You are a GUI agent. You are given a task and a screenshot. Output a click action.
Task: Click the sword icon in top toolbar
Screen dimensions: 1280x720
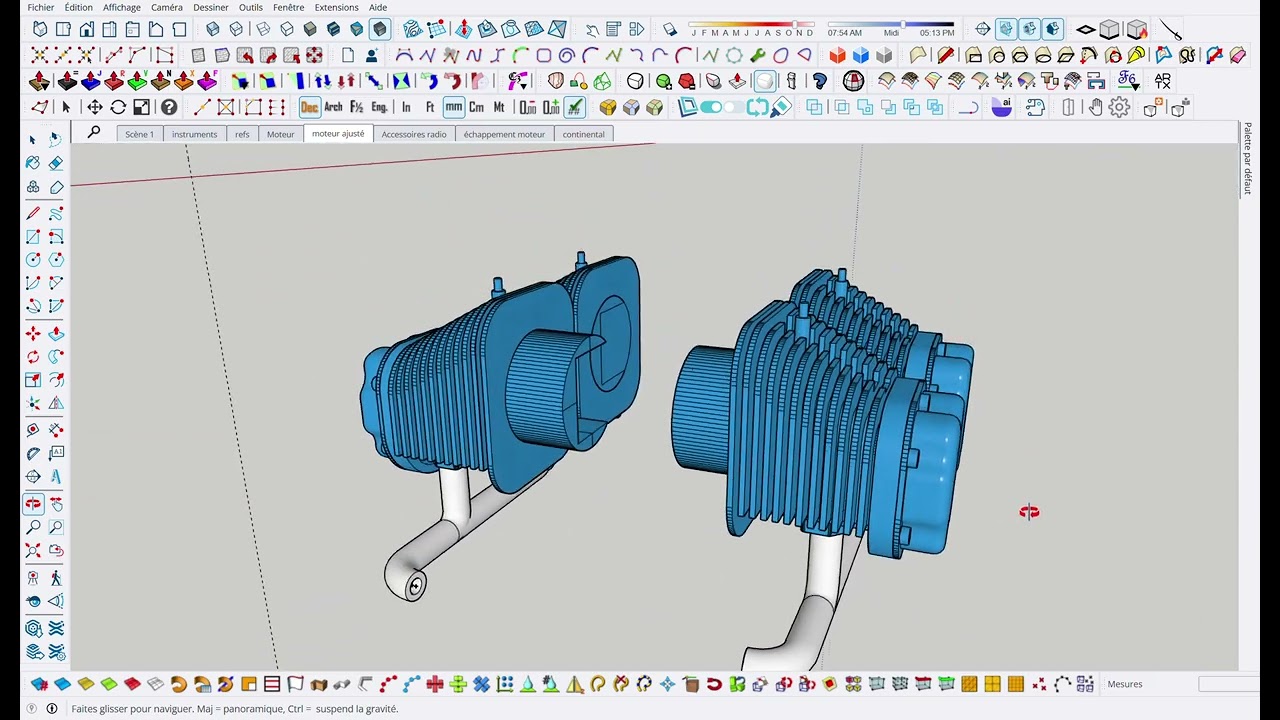click(1171, 30)
